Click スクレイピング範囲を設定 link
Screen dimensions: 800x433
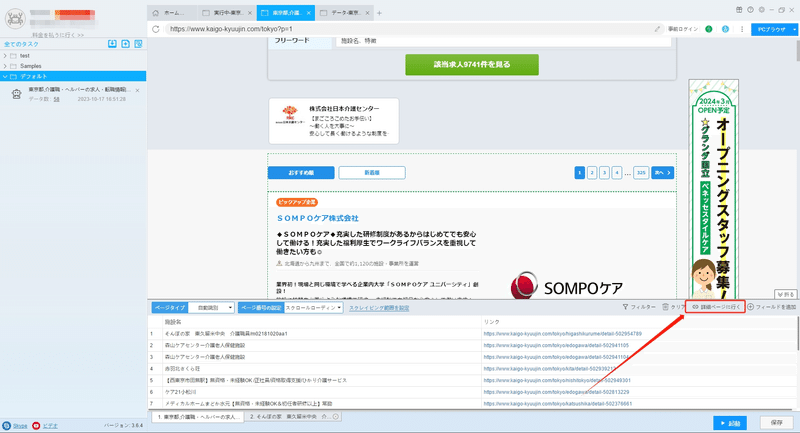[379, 308]
